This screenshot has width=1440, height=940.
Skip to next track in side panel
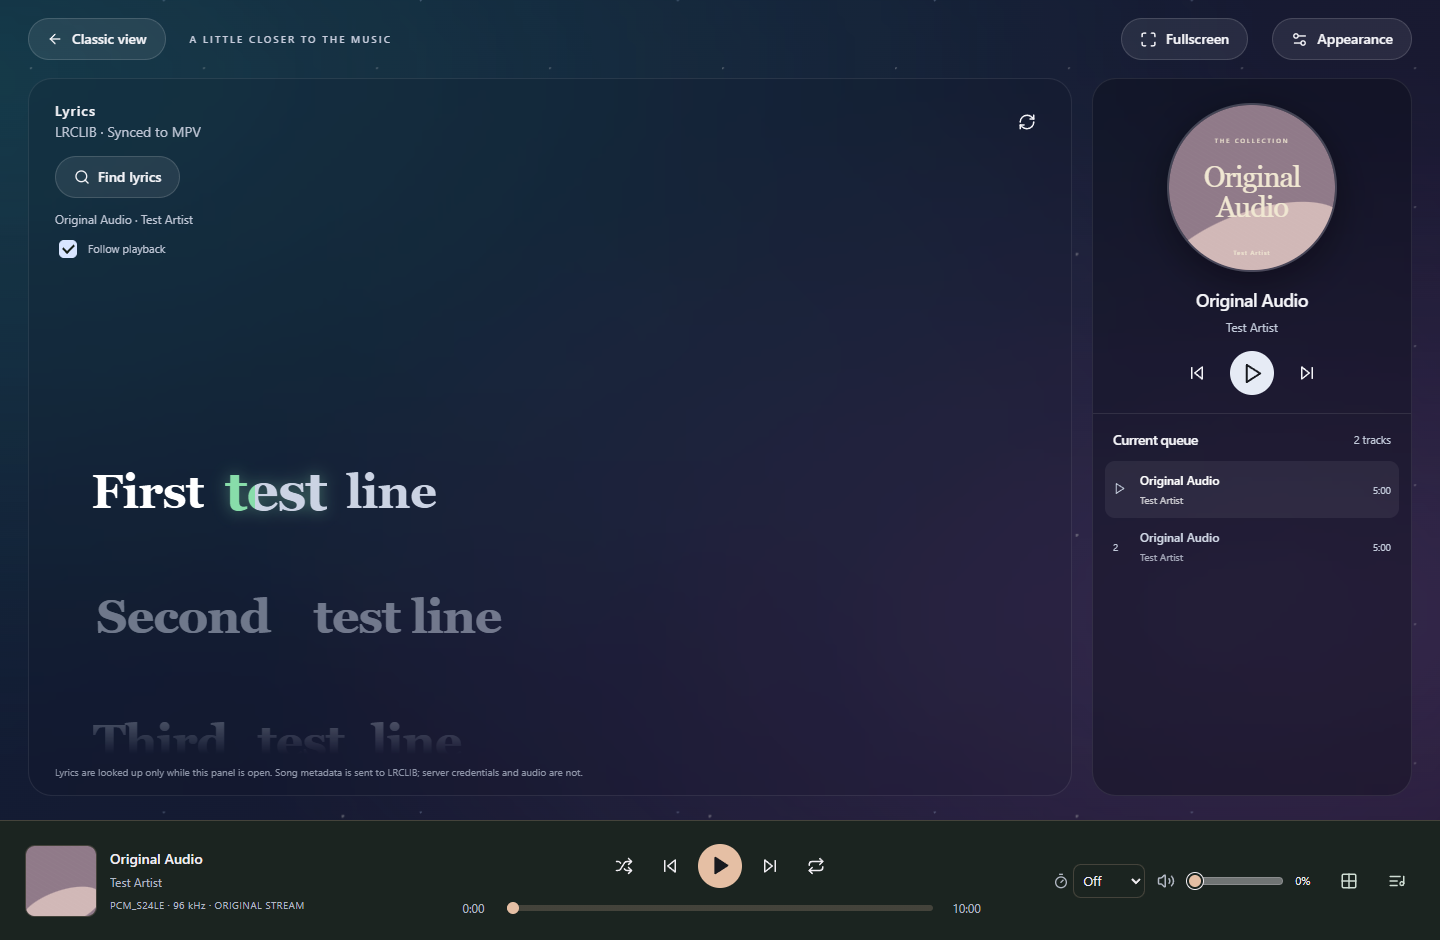click(1307, 373)
